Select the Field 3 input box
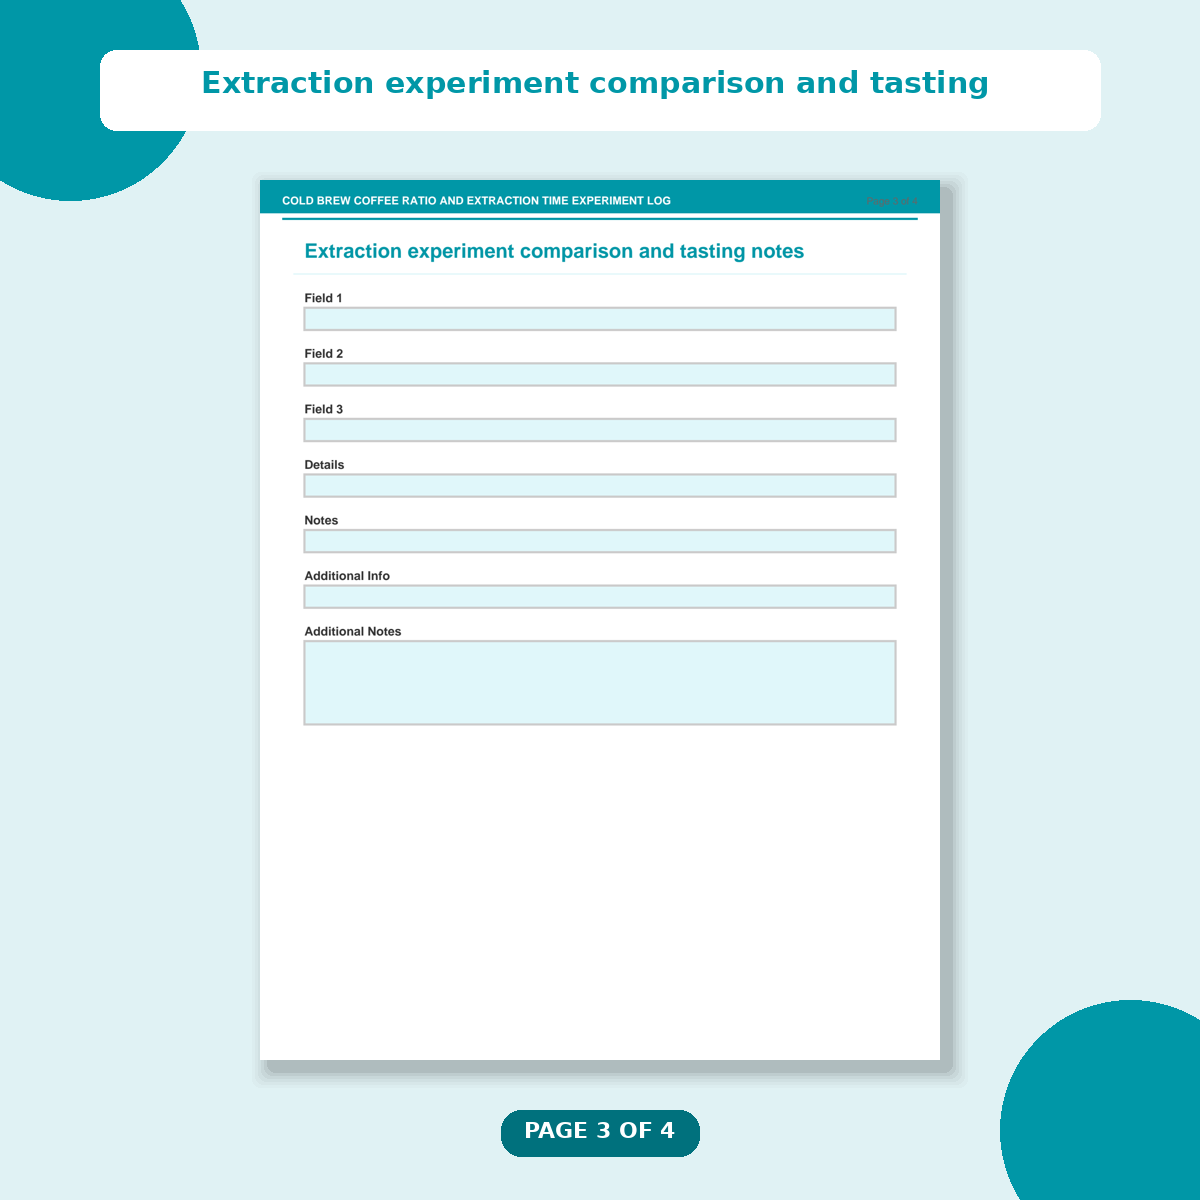Viewport: 1200px width, 1200px height. (600, 430)
